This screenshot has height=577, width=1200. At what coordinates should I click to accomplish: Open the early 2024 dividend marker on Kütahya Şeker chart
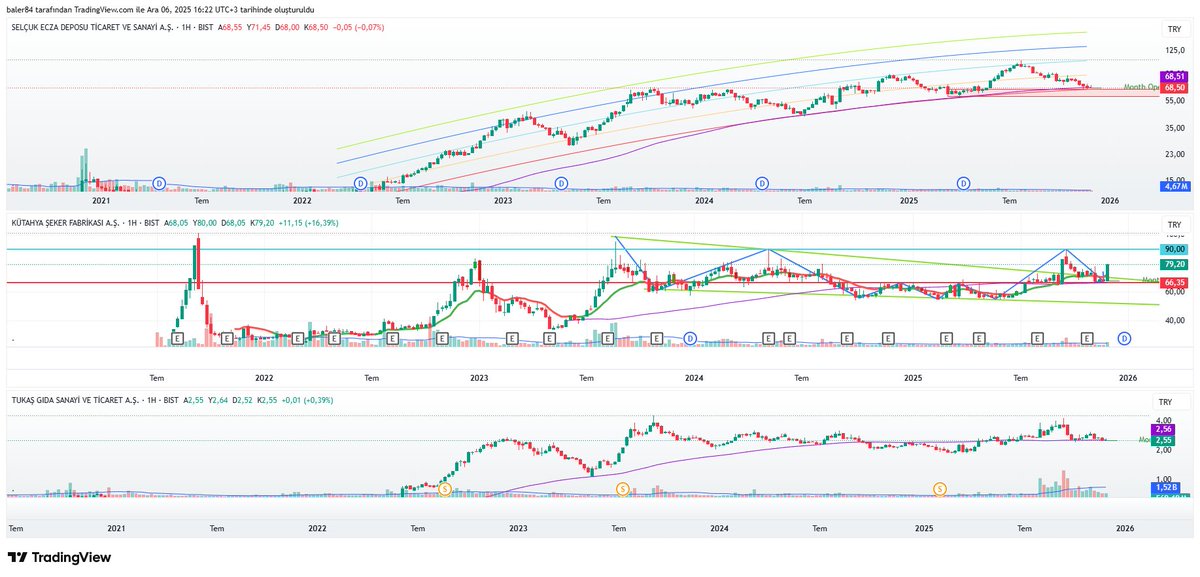coord(690,339)
